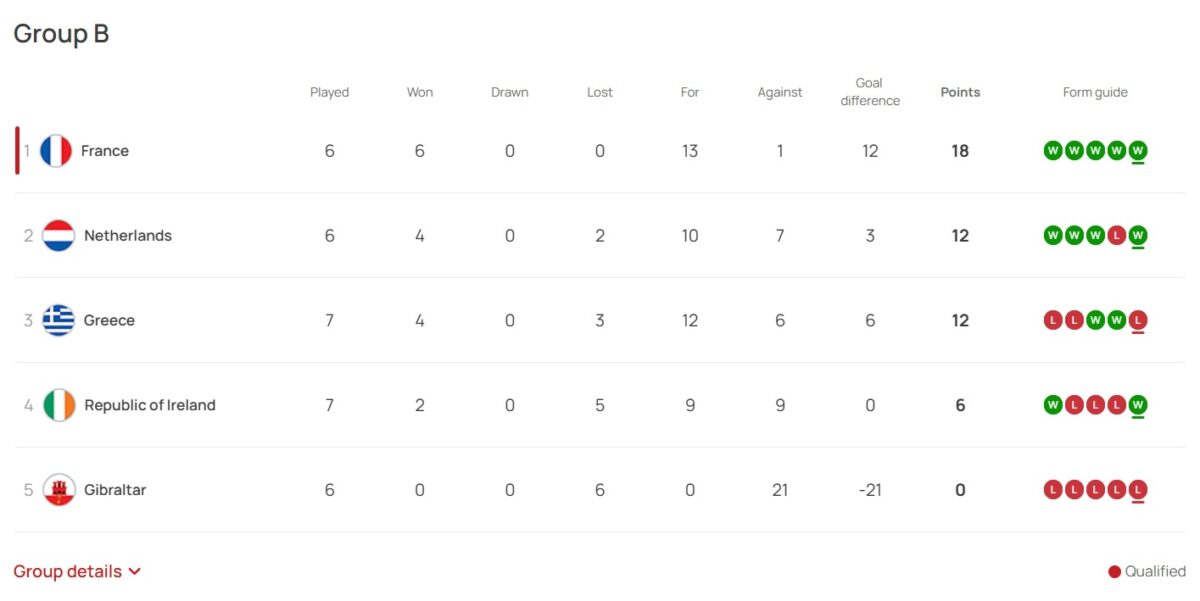
Task: Click the red Qualified legend dot
Action: [1114, 572]
